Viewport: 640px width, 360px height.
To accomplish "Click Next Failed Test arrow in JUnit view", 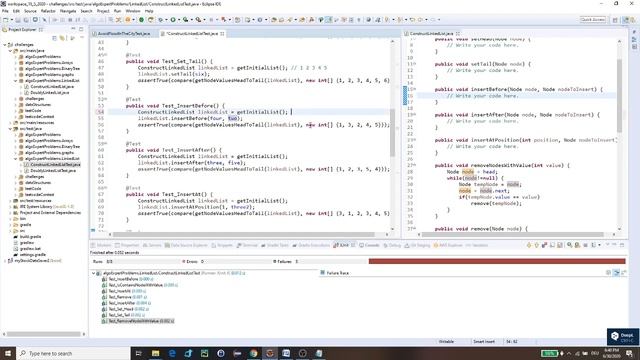I will (529, 245).
